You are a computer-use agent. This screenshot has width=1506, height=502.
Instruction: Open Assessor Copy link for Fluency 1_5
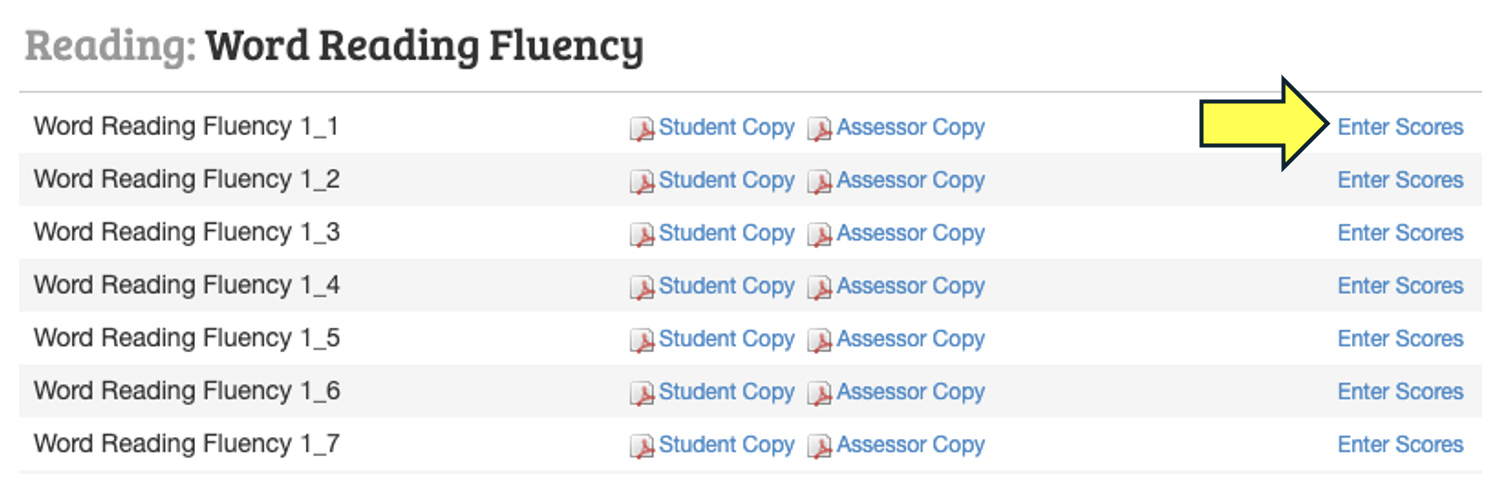coord(910,339)
